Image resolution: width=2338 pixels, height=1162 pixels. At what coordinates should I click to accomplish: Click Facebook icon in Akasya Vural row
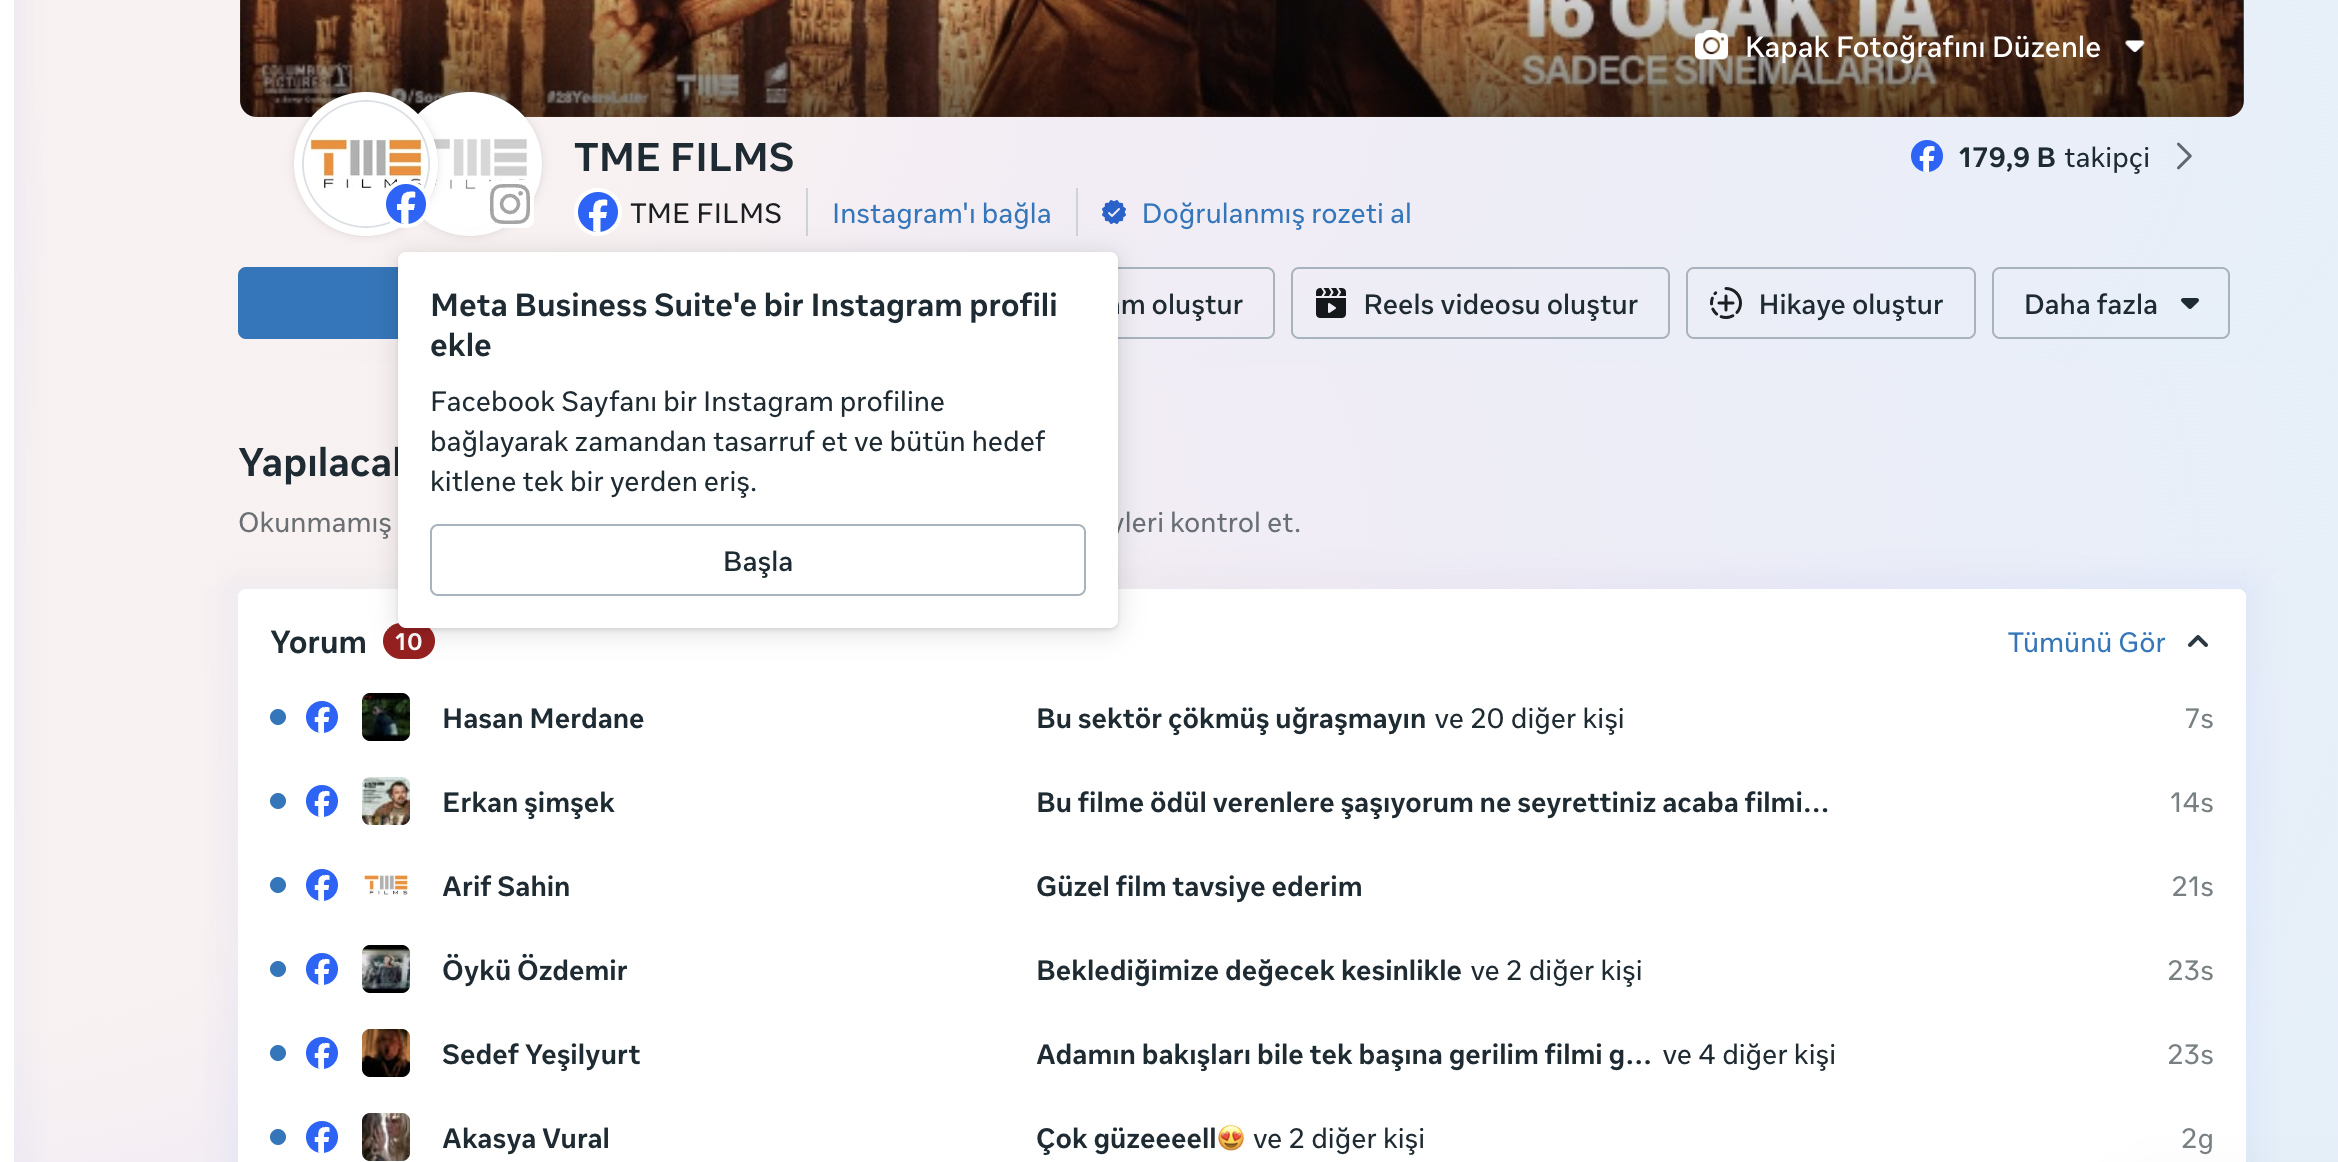(322, 1137)
